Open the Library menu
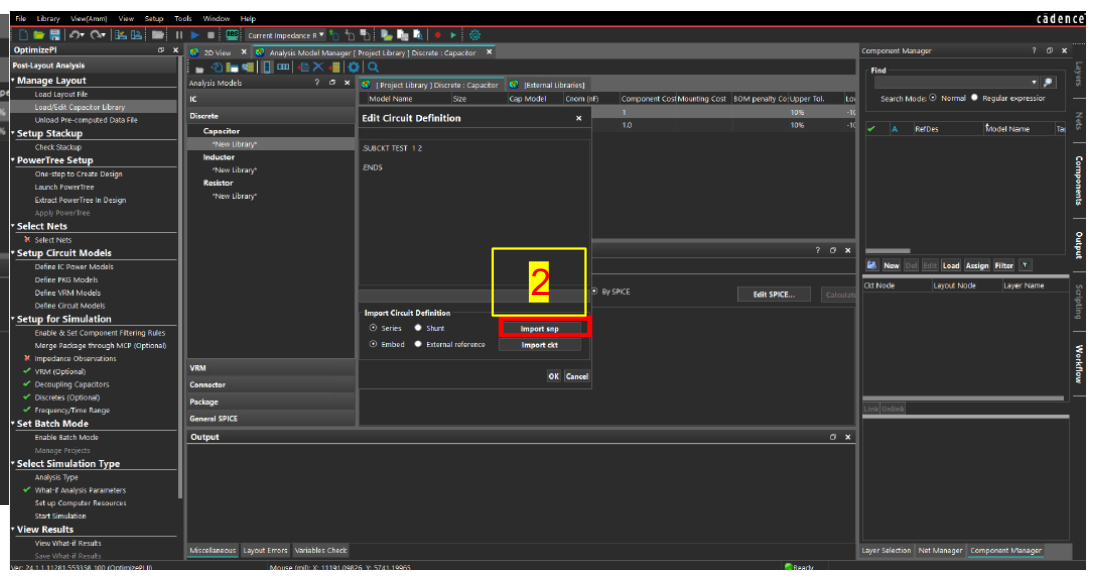 (x=48, y=19)
